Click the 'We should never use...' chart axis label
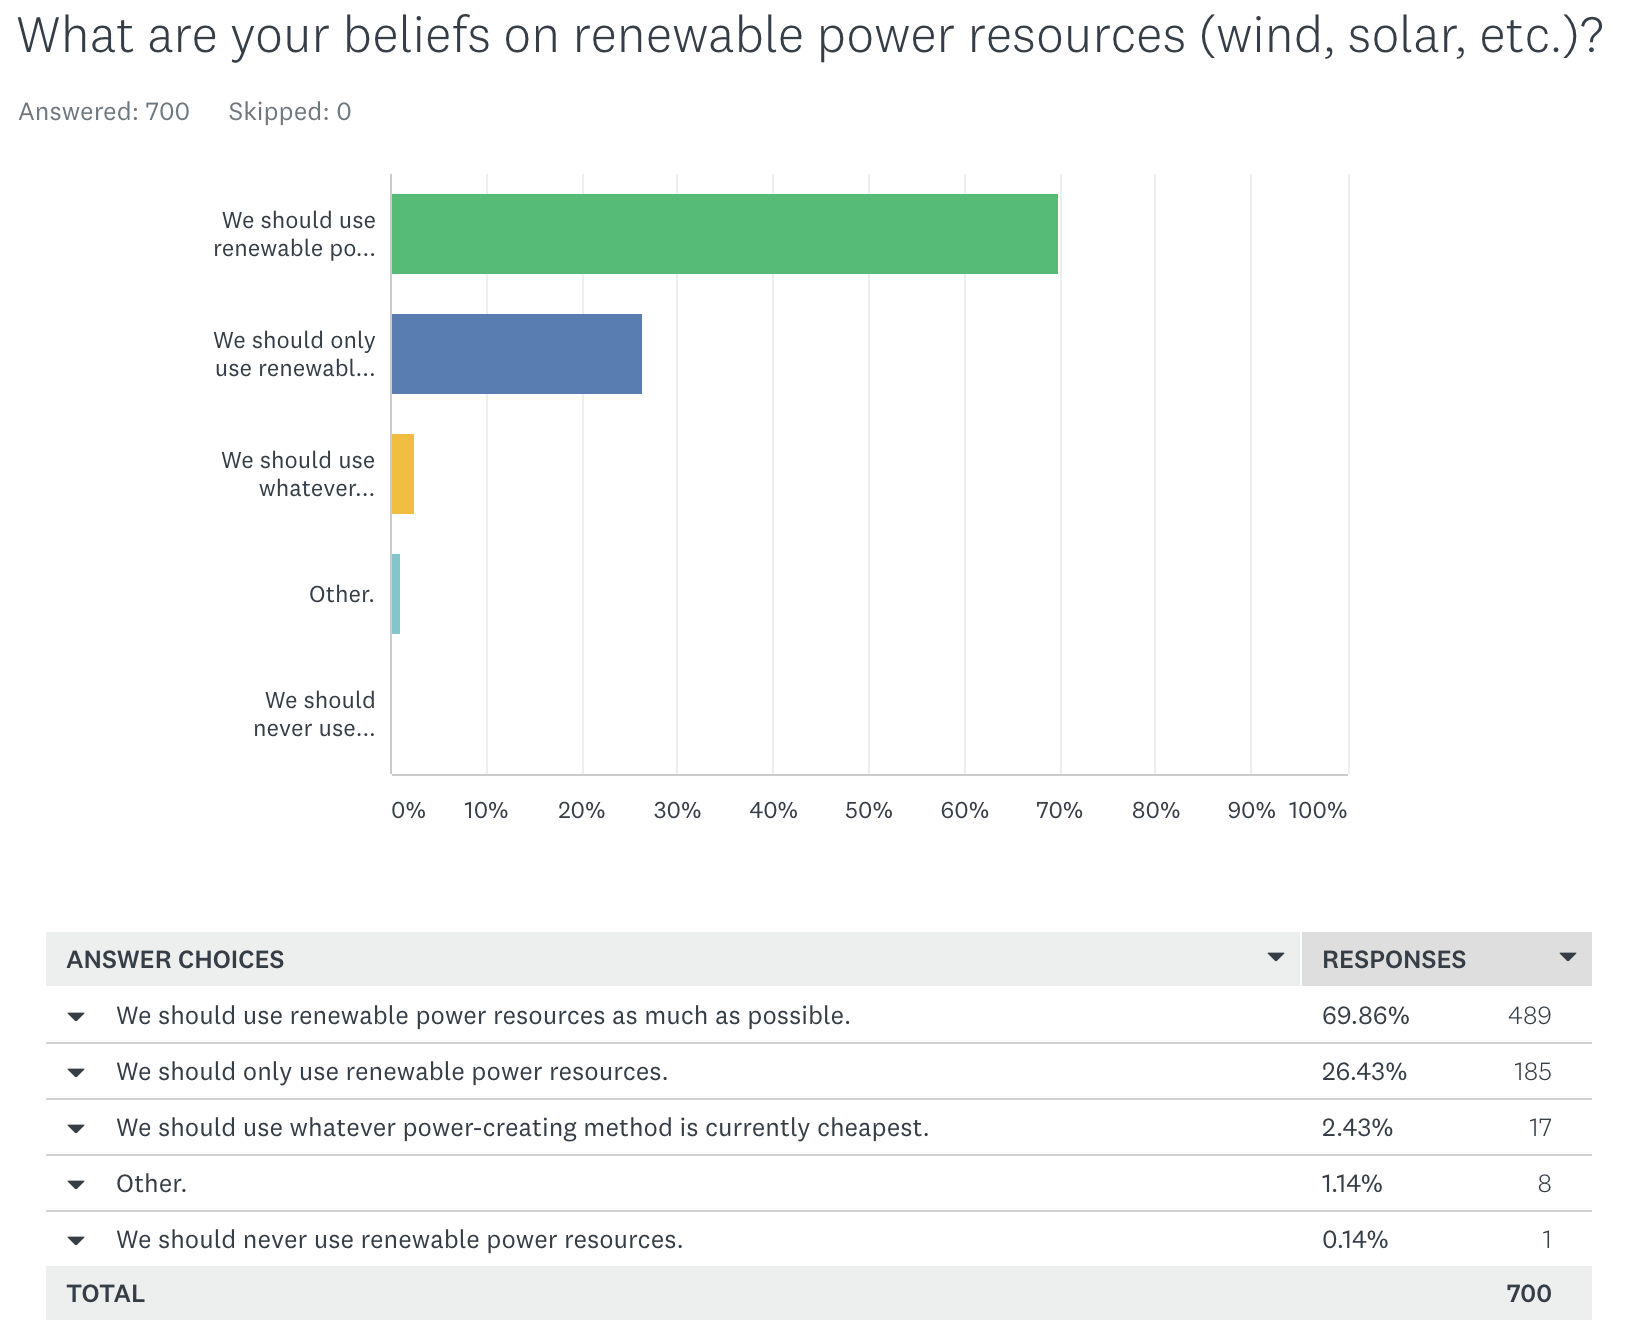This screenshot has width=1626, height=1332. coord(314,714)
